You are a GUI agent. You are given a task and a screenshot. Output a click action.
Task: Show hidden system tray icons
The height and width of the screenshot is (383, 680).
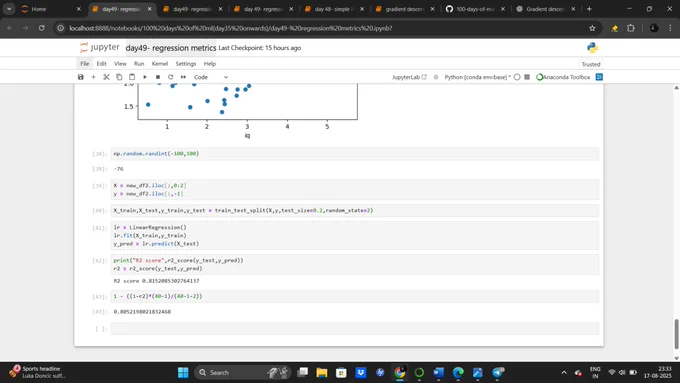click(564, 372)
